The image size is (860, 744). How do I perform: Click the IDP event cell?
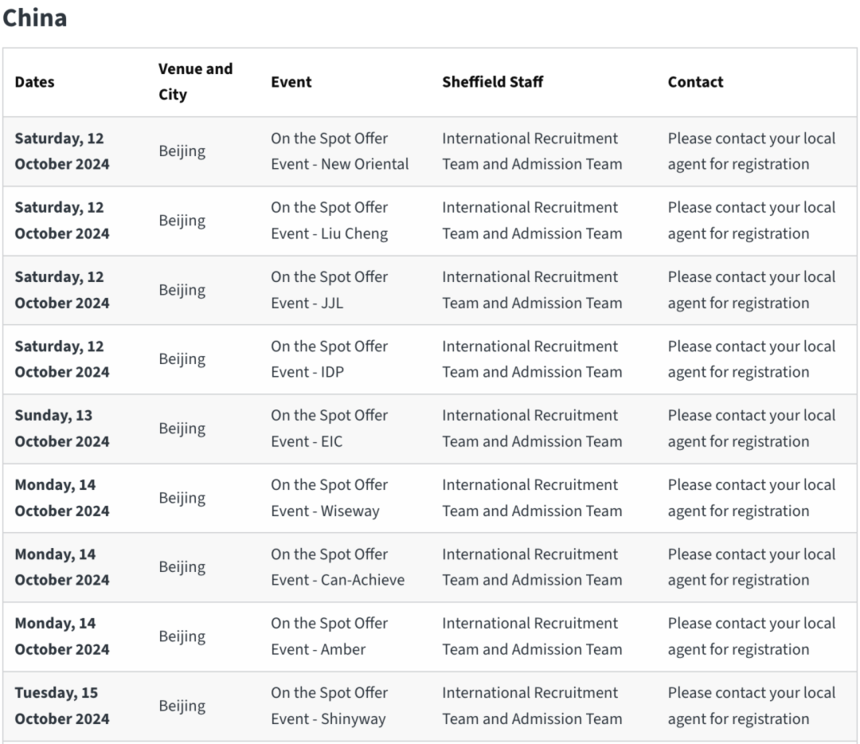(x=329, y=359)
